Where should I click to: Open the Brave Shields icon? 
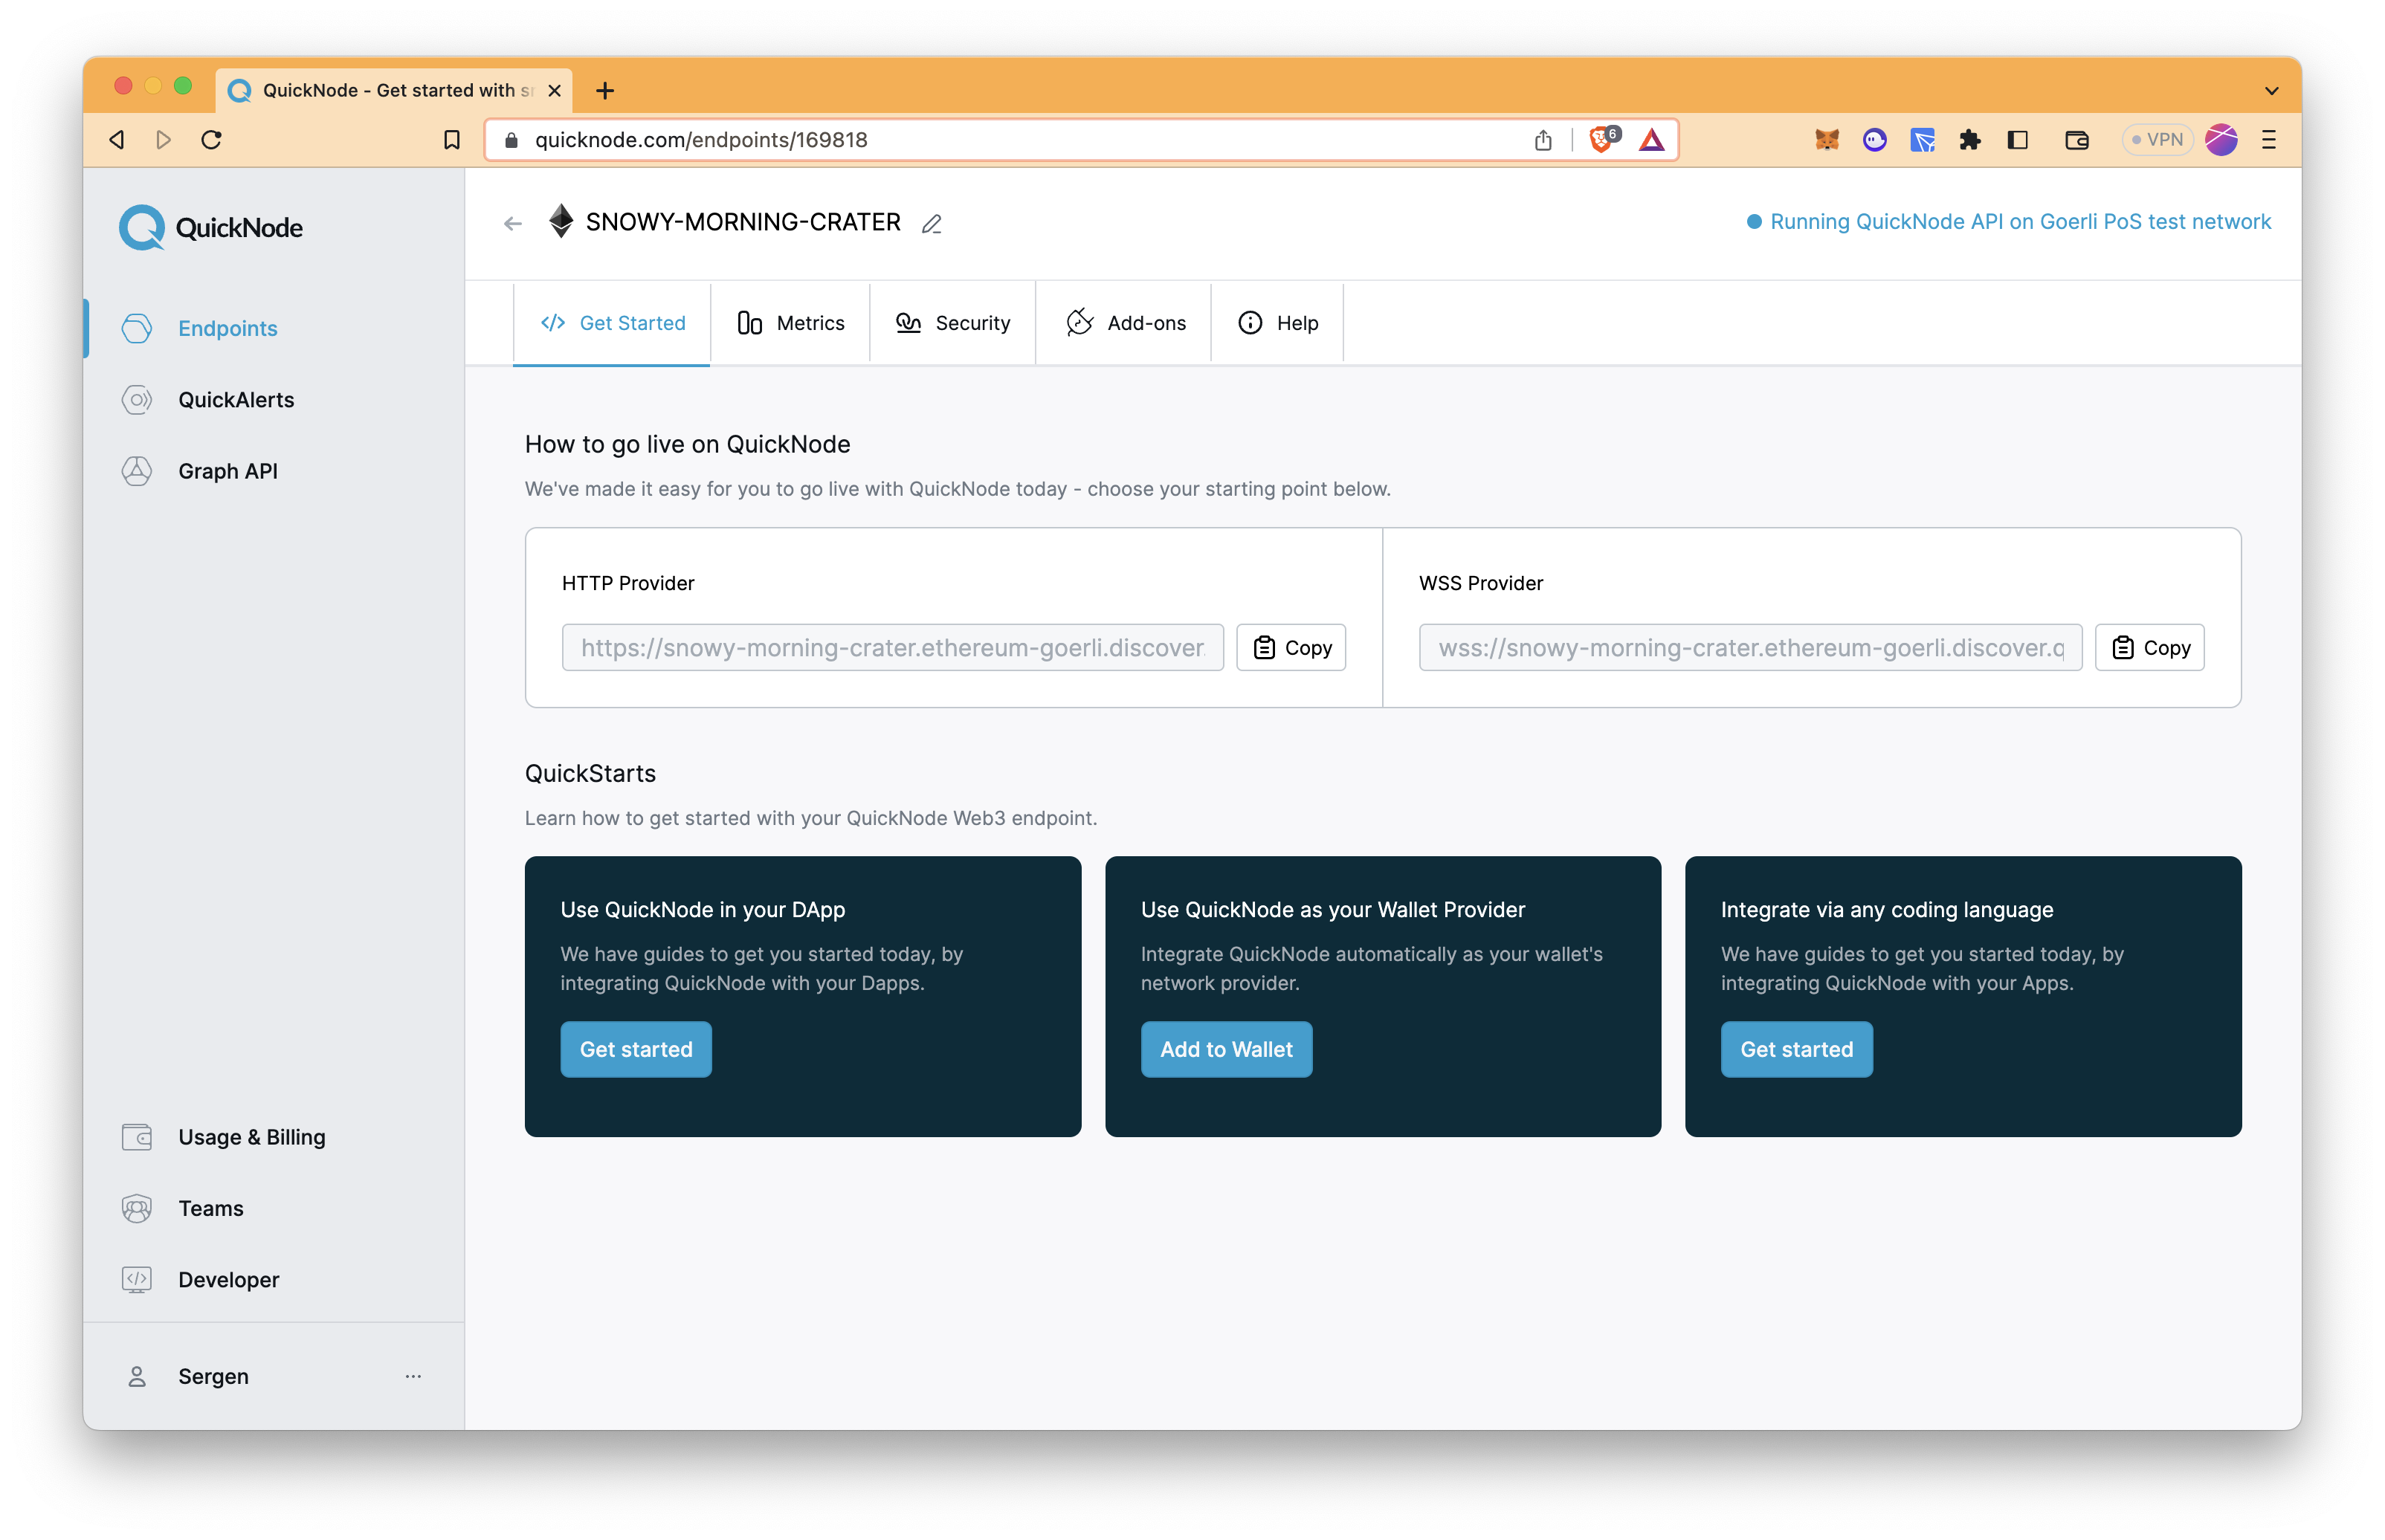1603,138
